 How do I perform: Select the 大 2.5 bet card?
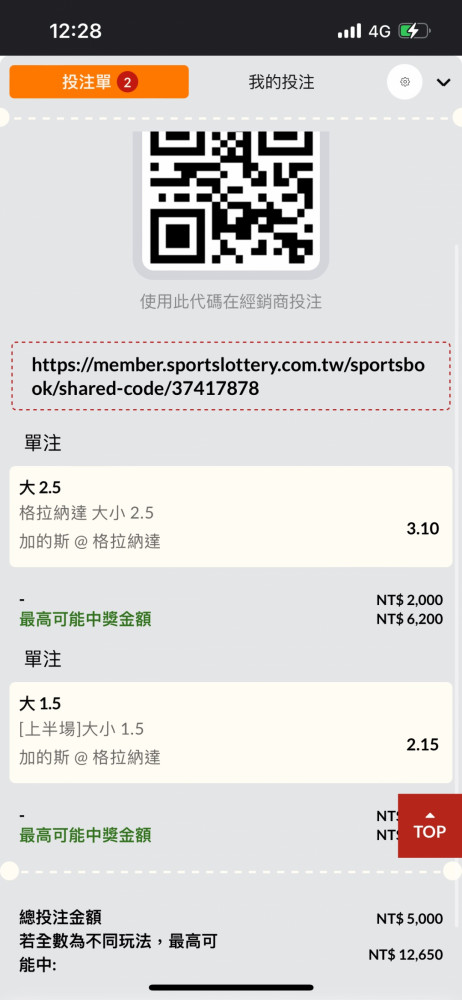231,516
